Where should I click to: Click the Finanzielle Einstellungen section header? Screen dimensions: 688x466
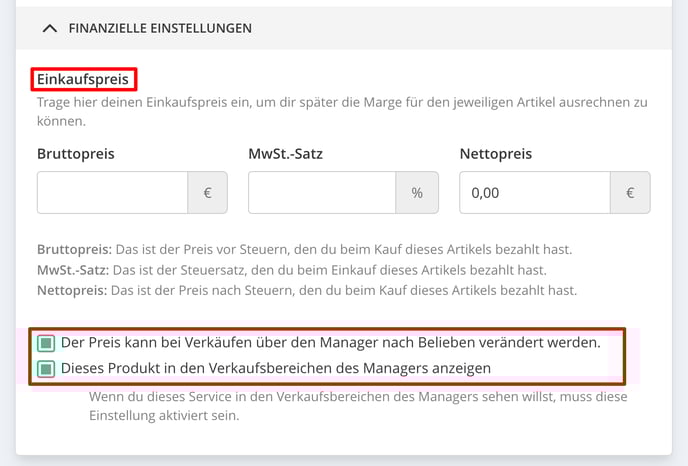(344, 28)
